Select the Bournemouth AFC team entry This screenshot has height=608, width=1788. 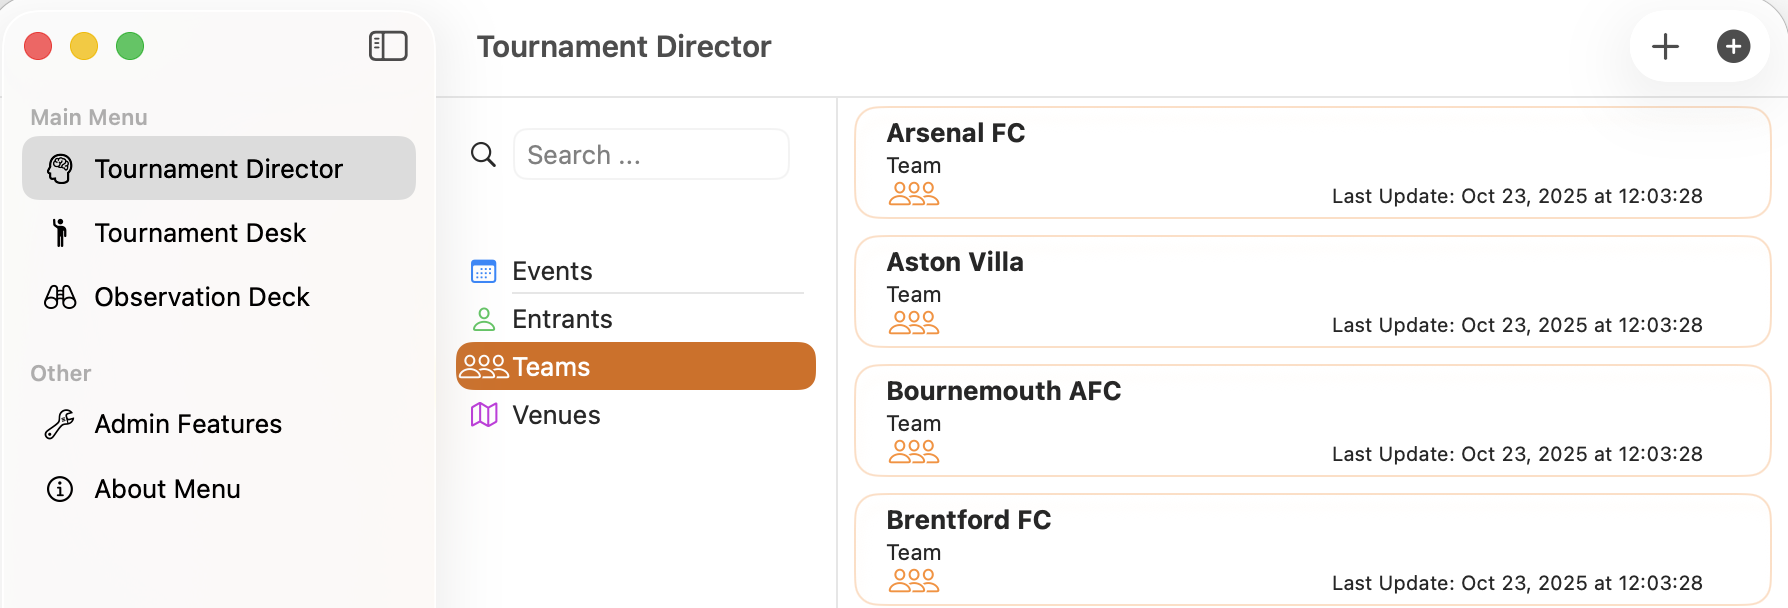tap(1312, 420)
